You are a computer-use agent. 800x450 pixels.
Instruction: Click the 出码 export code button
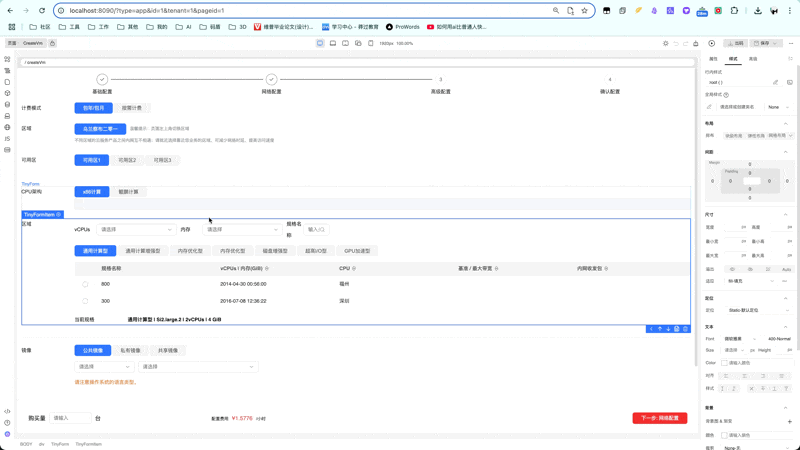736,43
